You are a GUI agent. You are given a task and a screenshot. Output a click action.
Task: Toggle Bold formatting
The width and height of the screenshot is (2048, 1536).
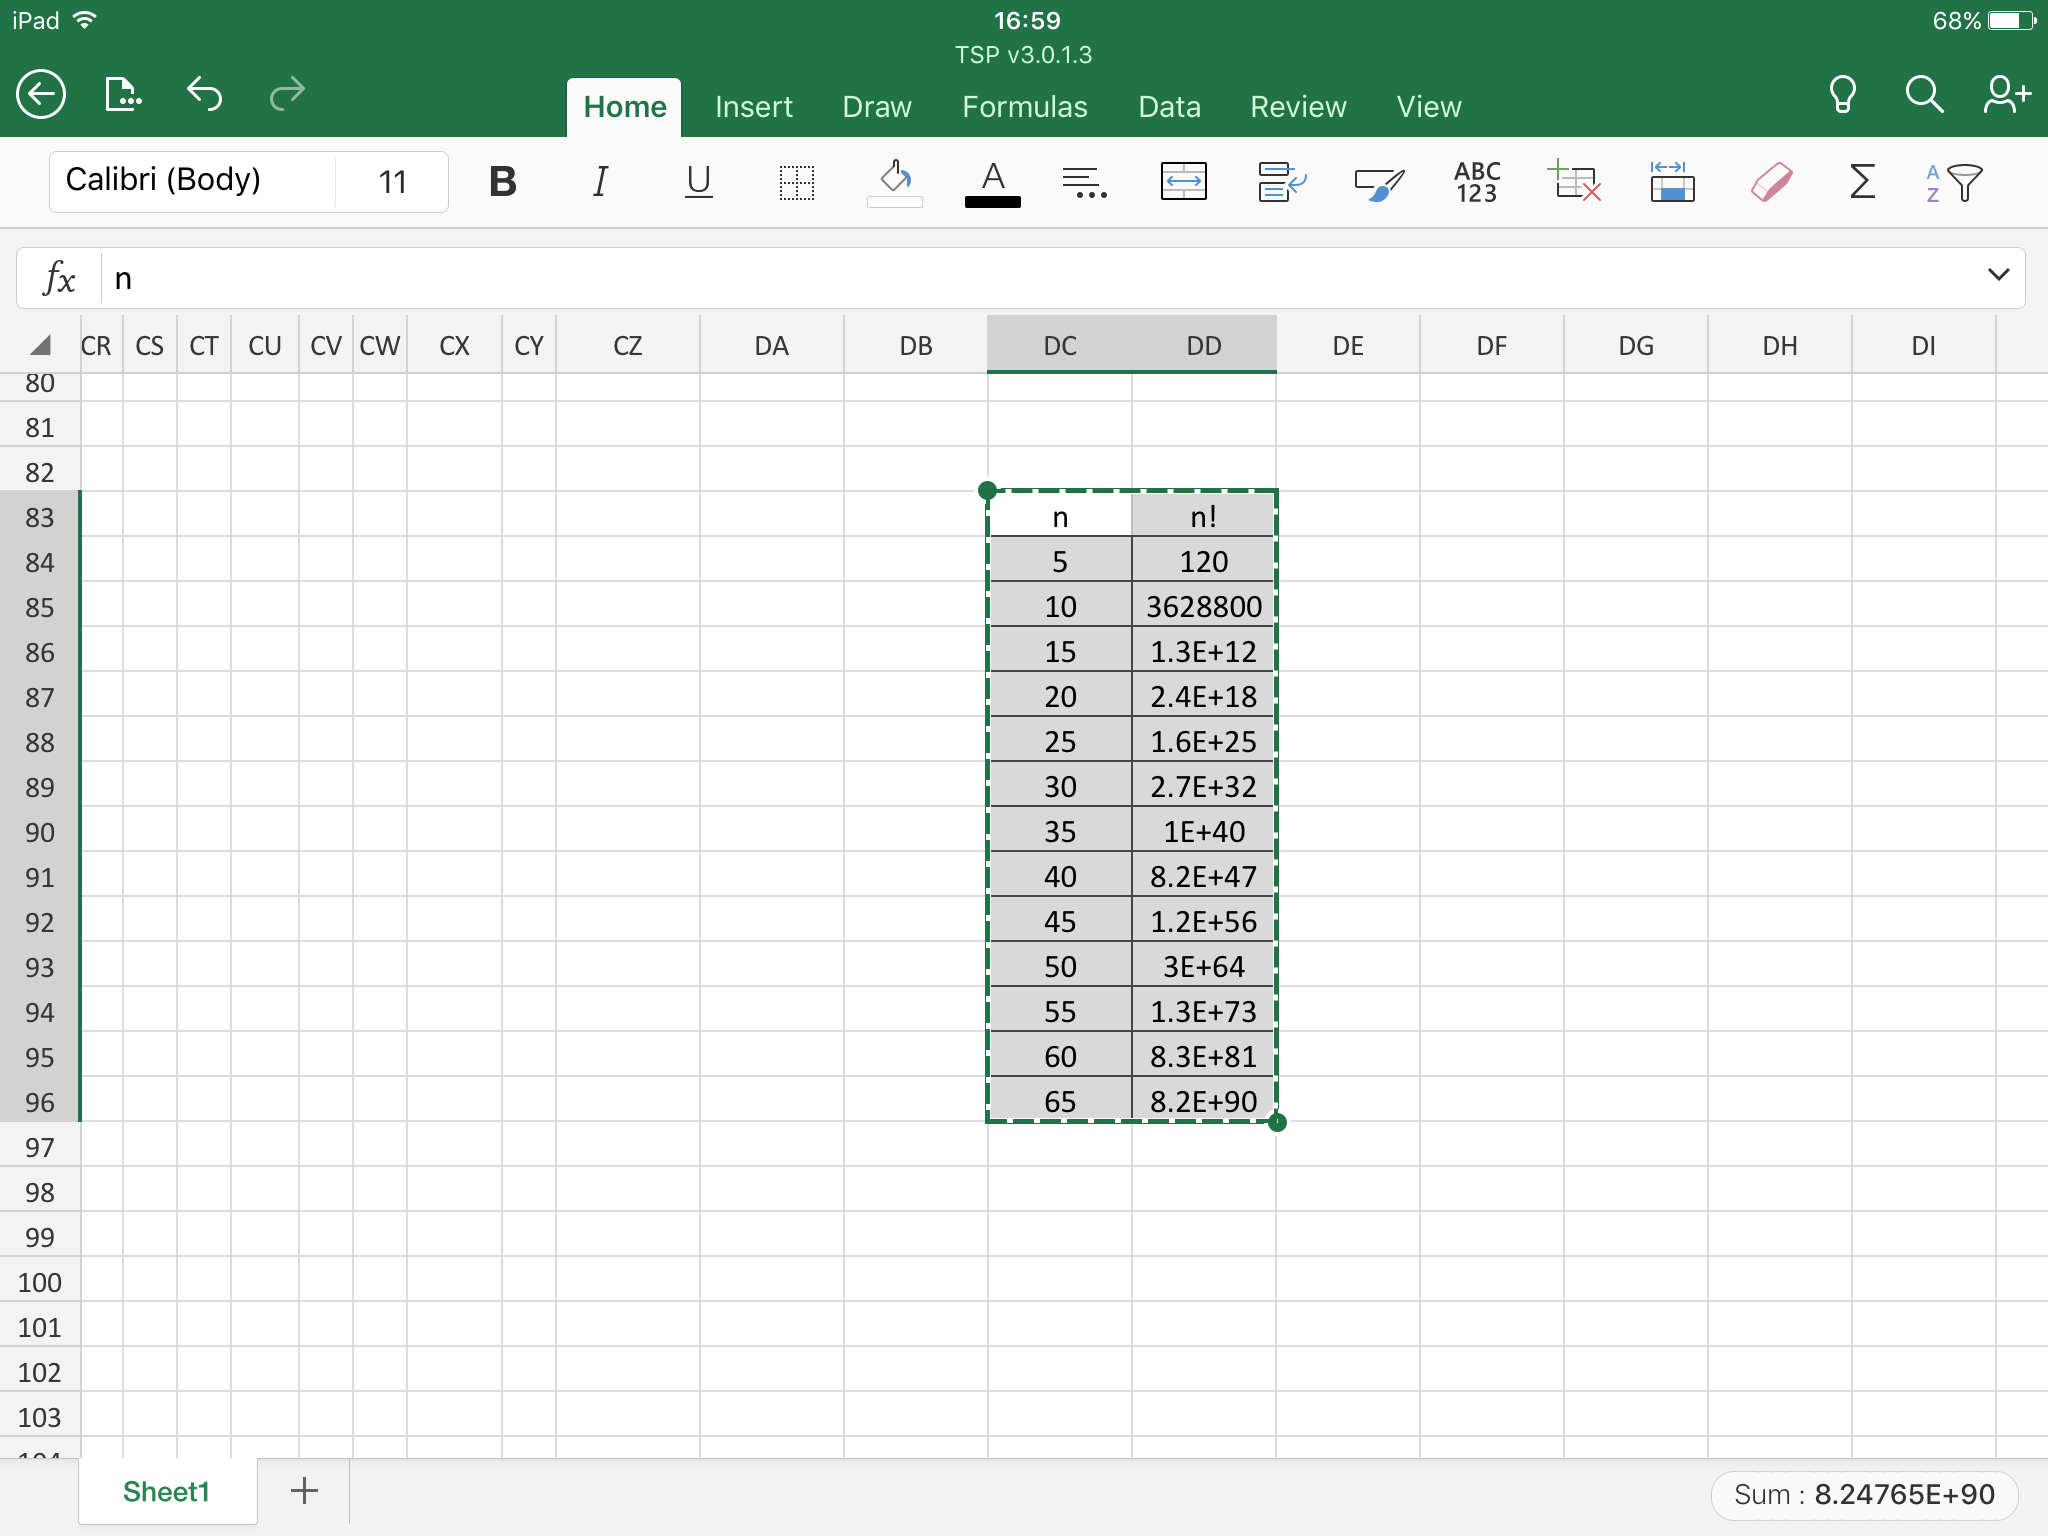503,182
